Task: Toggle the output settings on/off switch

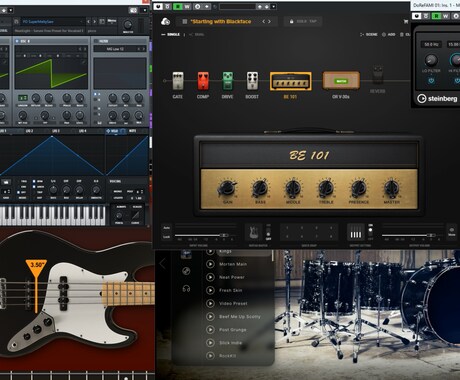Action: coord(370,232)
